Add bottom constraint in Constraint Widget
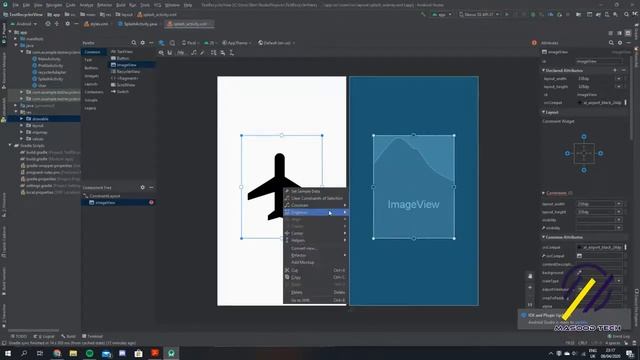640x360 pixels. click(584, 170)
